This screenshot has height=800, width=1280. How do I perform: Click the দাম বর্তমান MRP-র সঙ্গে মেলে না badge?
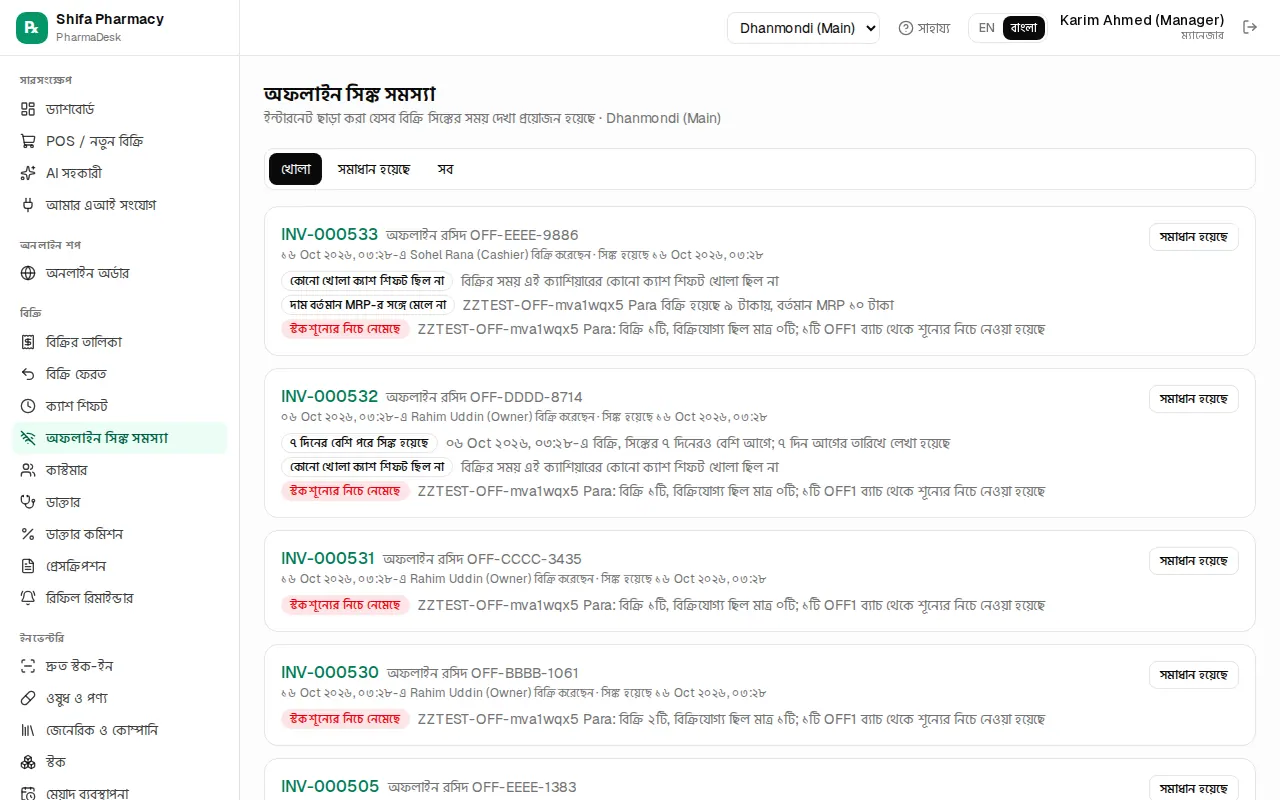[368, 305]
